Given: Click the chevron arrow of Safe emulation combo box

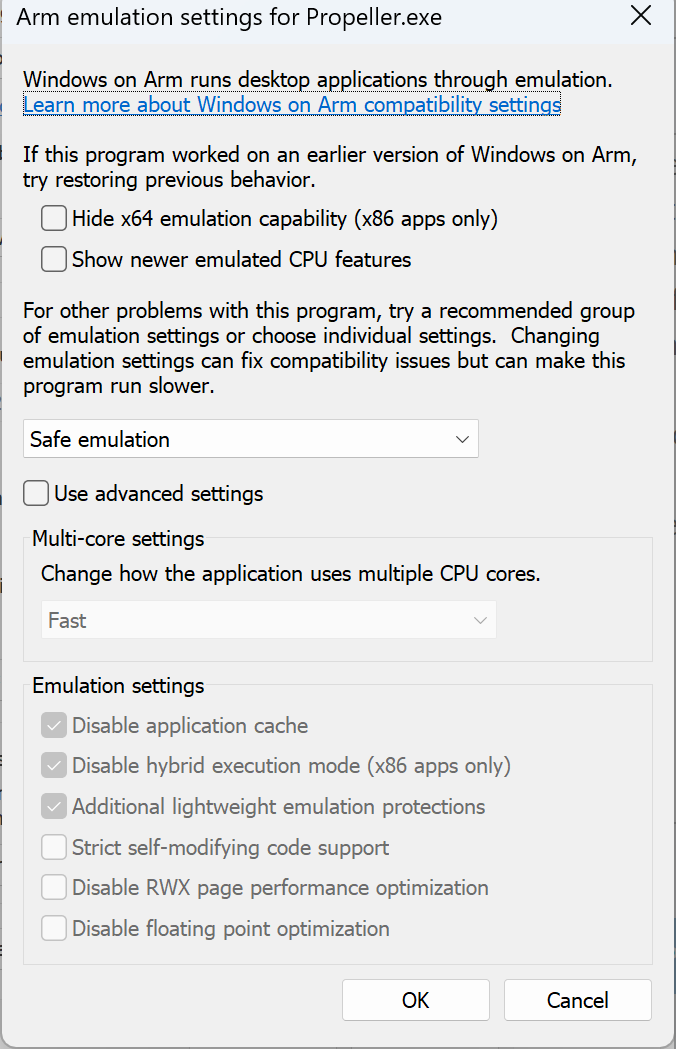Looking at the screenshot, I should tap(462, 439).
